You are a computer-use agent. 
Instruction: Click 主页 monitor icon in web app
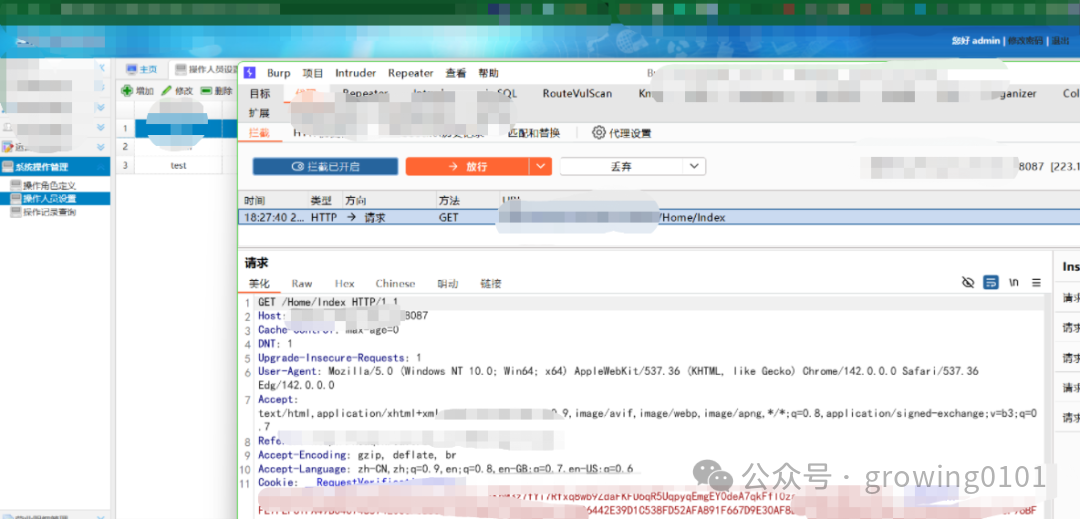[x=132, y=70]
